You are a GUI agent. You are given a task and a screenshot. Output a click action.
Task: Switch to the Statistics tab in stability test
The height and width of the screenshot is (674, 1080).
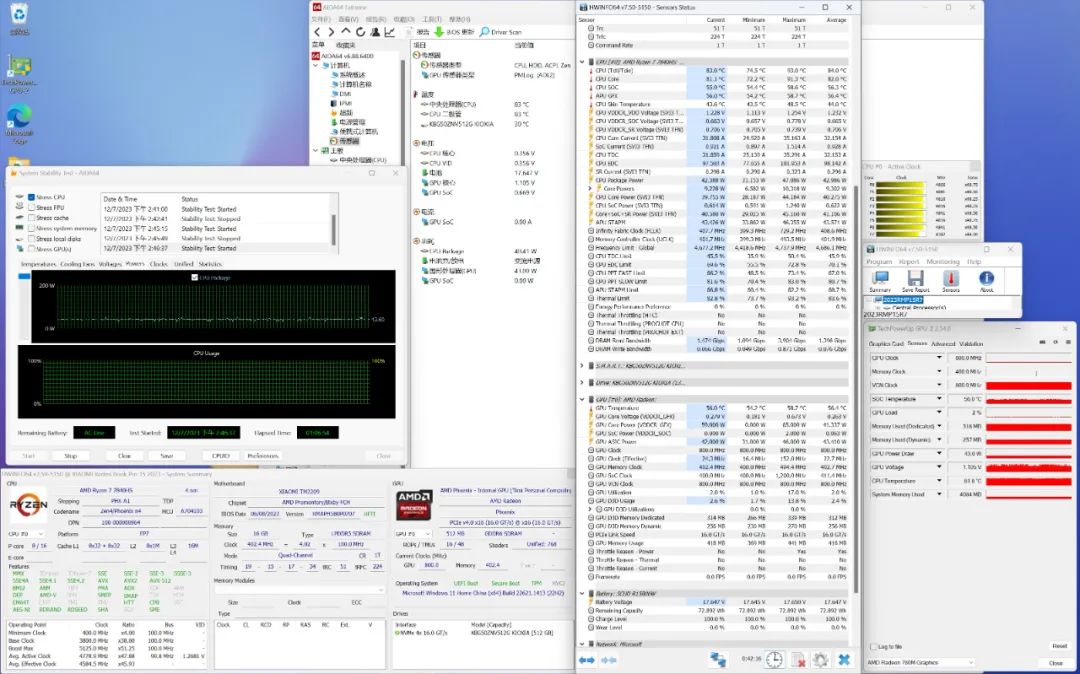210,264
